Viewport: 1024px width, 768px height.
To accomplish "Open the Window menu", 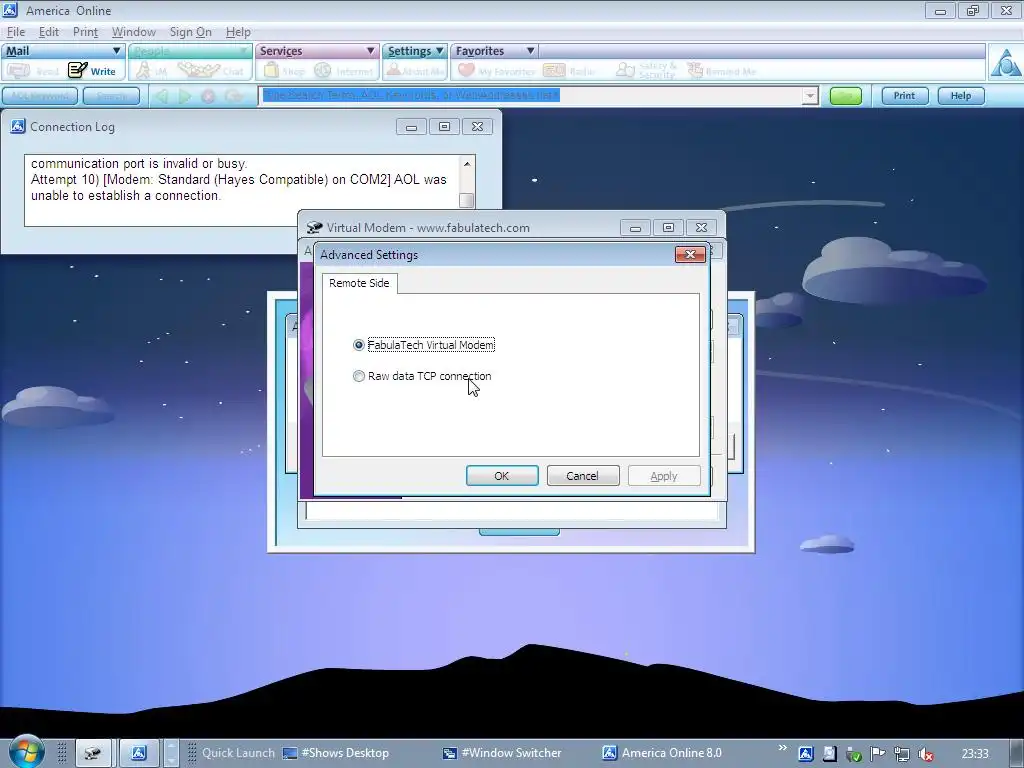I will coord(134,32).
